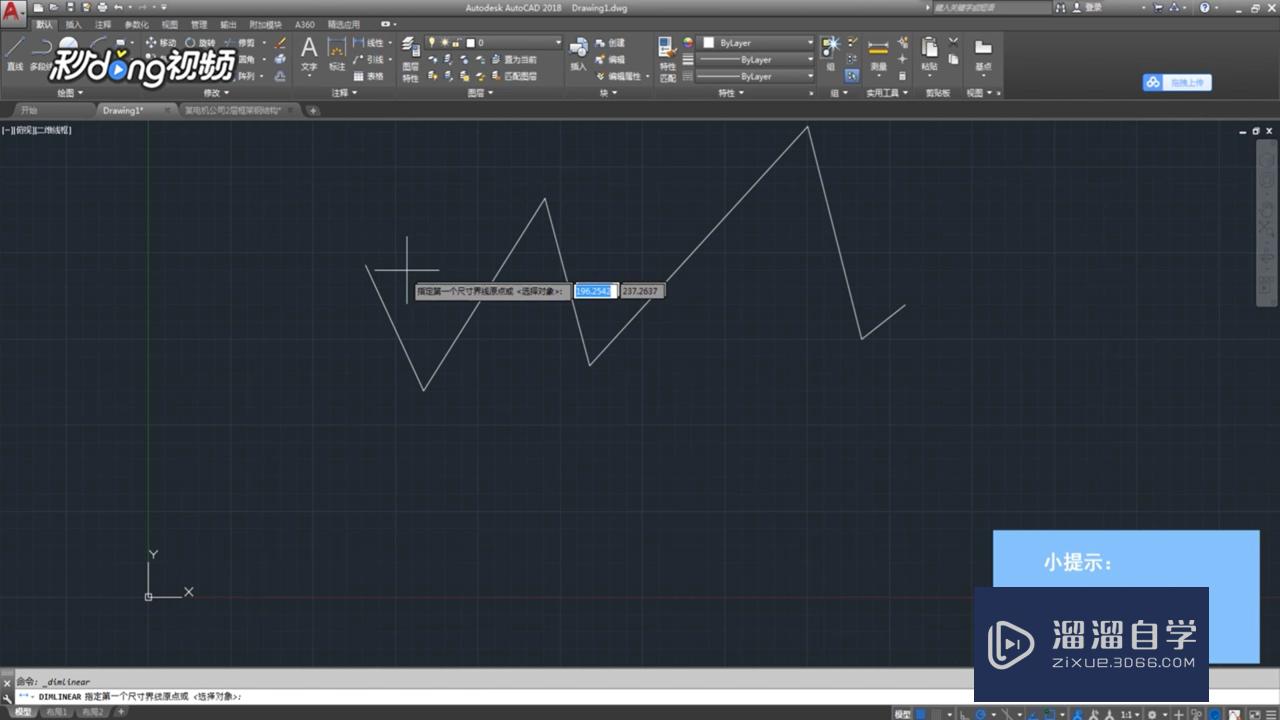Select the Dimension (标注) tool
The width and height of the screenshot is (1280, 720).
pos(337,55)
